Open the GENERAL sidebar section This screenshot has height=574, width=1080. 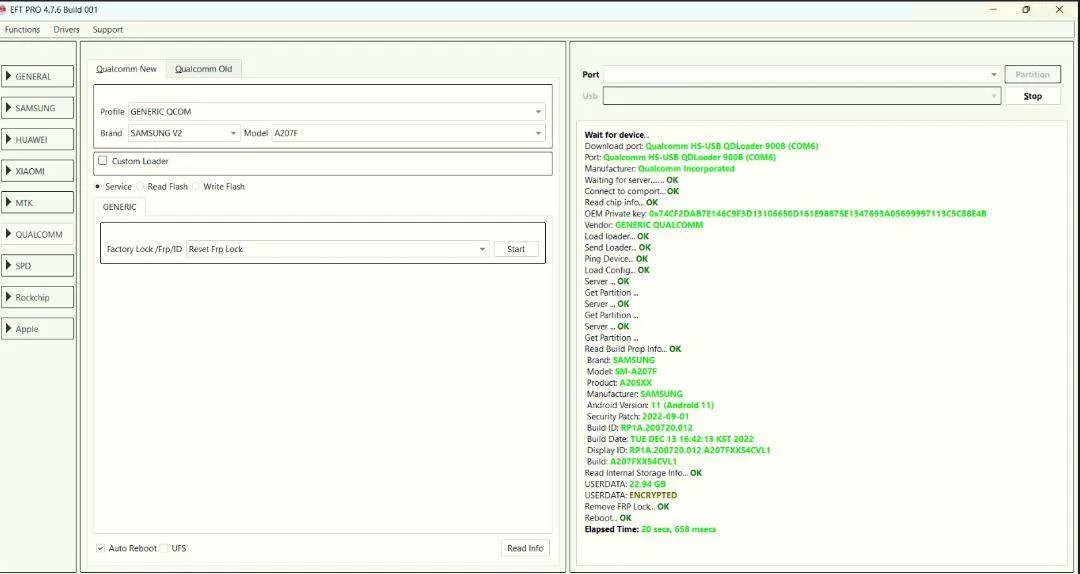[38, 77]
